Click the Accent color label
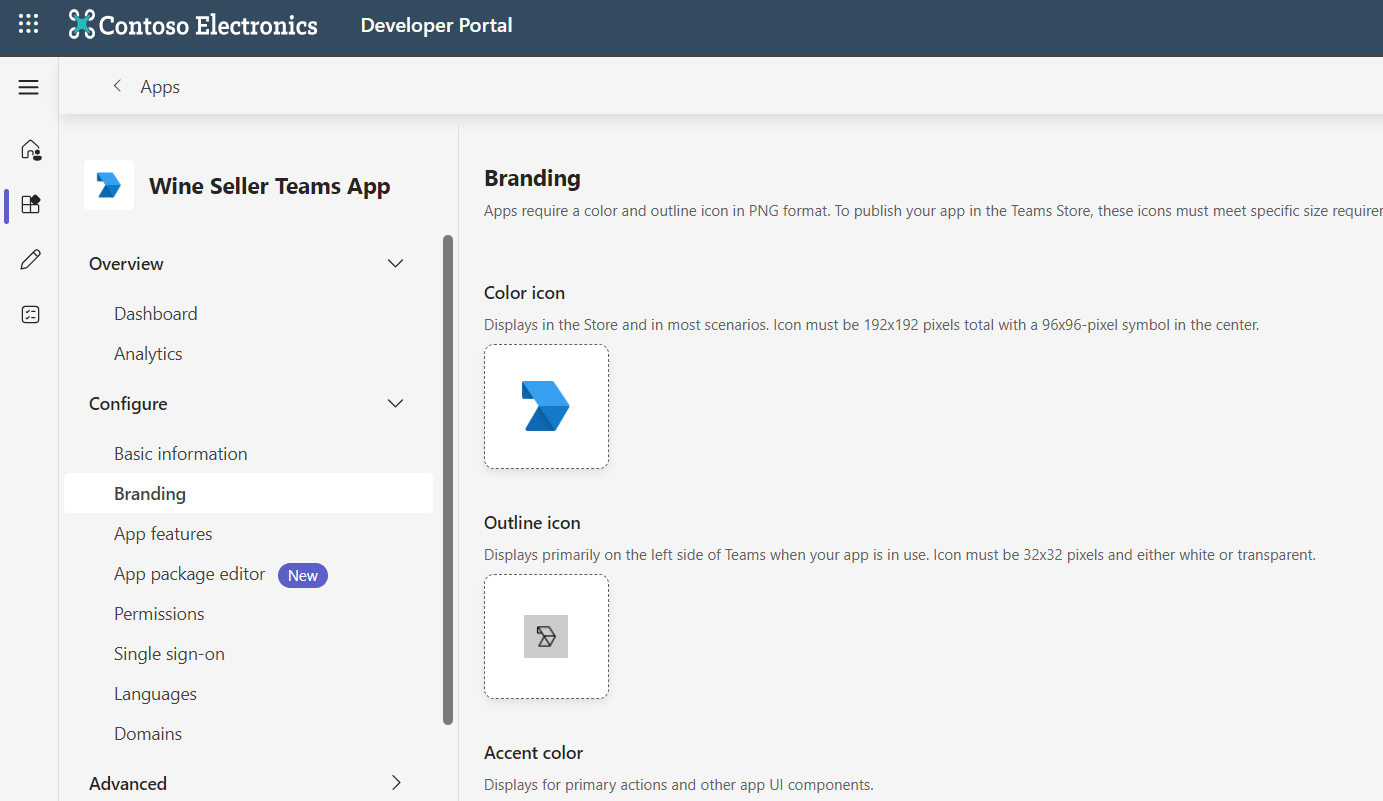Screen dimensions: 1383x801 [533, 752]
